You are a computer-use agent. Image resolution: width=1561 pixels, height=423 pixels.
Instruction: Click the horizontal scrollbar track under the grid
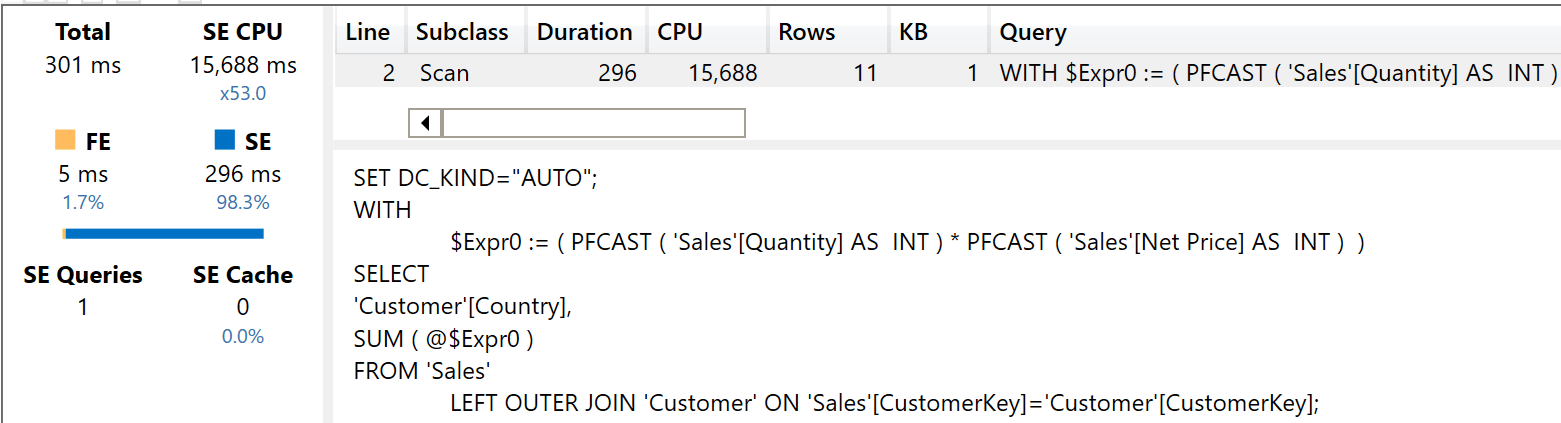coord(594,123)
